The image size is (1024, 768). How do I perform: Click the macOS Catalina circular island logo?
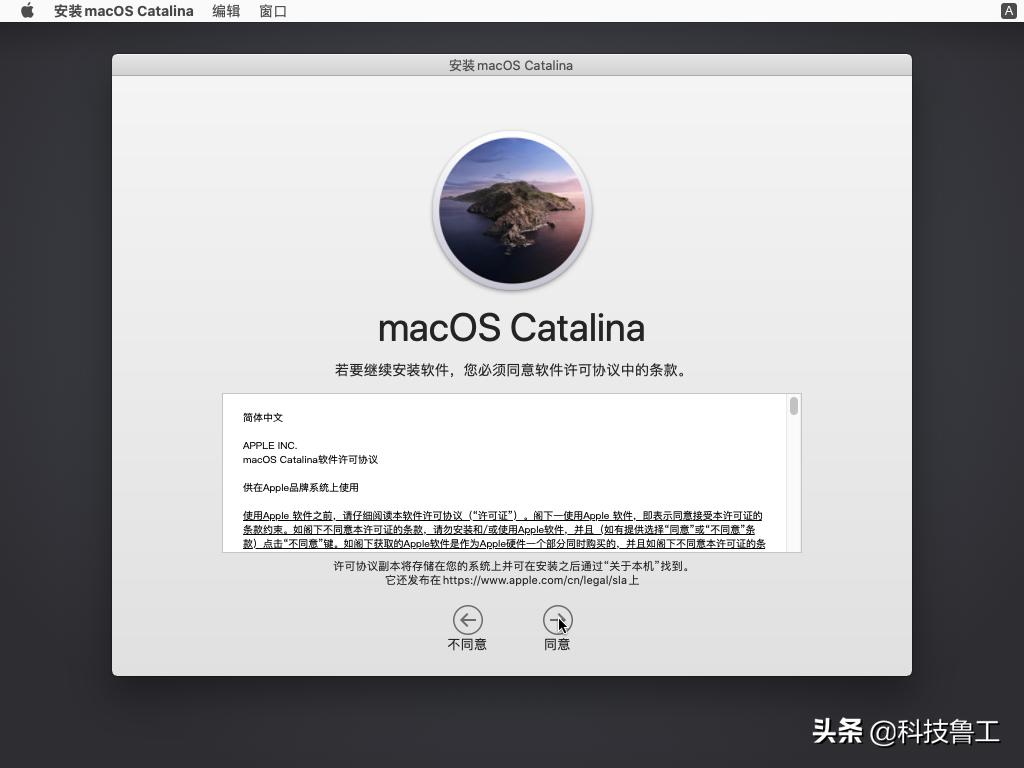coord(512,210)
